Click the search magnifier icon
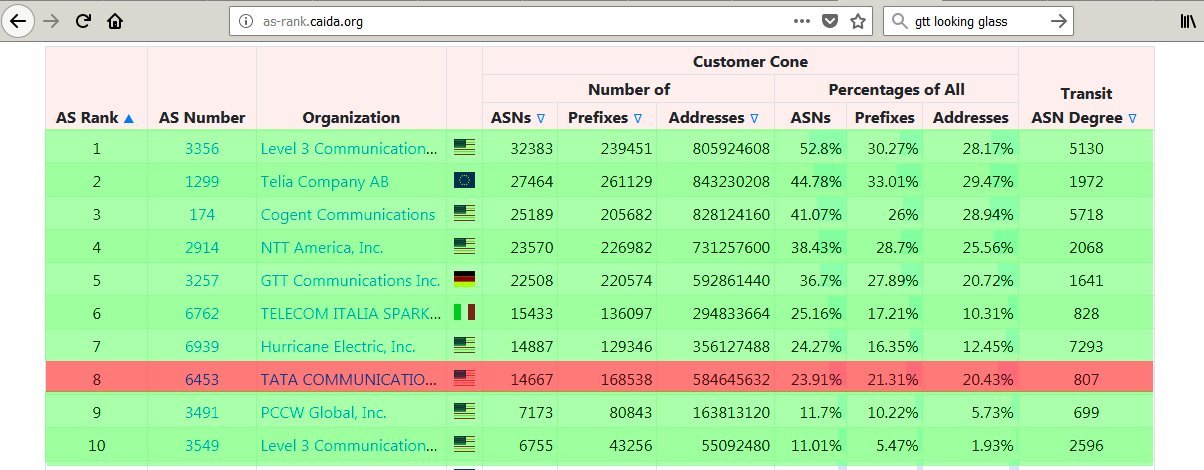The image size is (1204, 470). pyautogui.click(x=900, y=20)
